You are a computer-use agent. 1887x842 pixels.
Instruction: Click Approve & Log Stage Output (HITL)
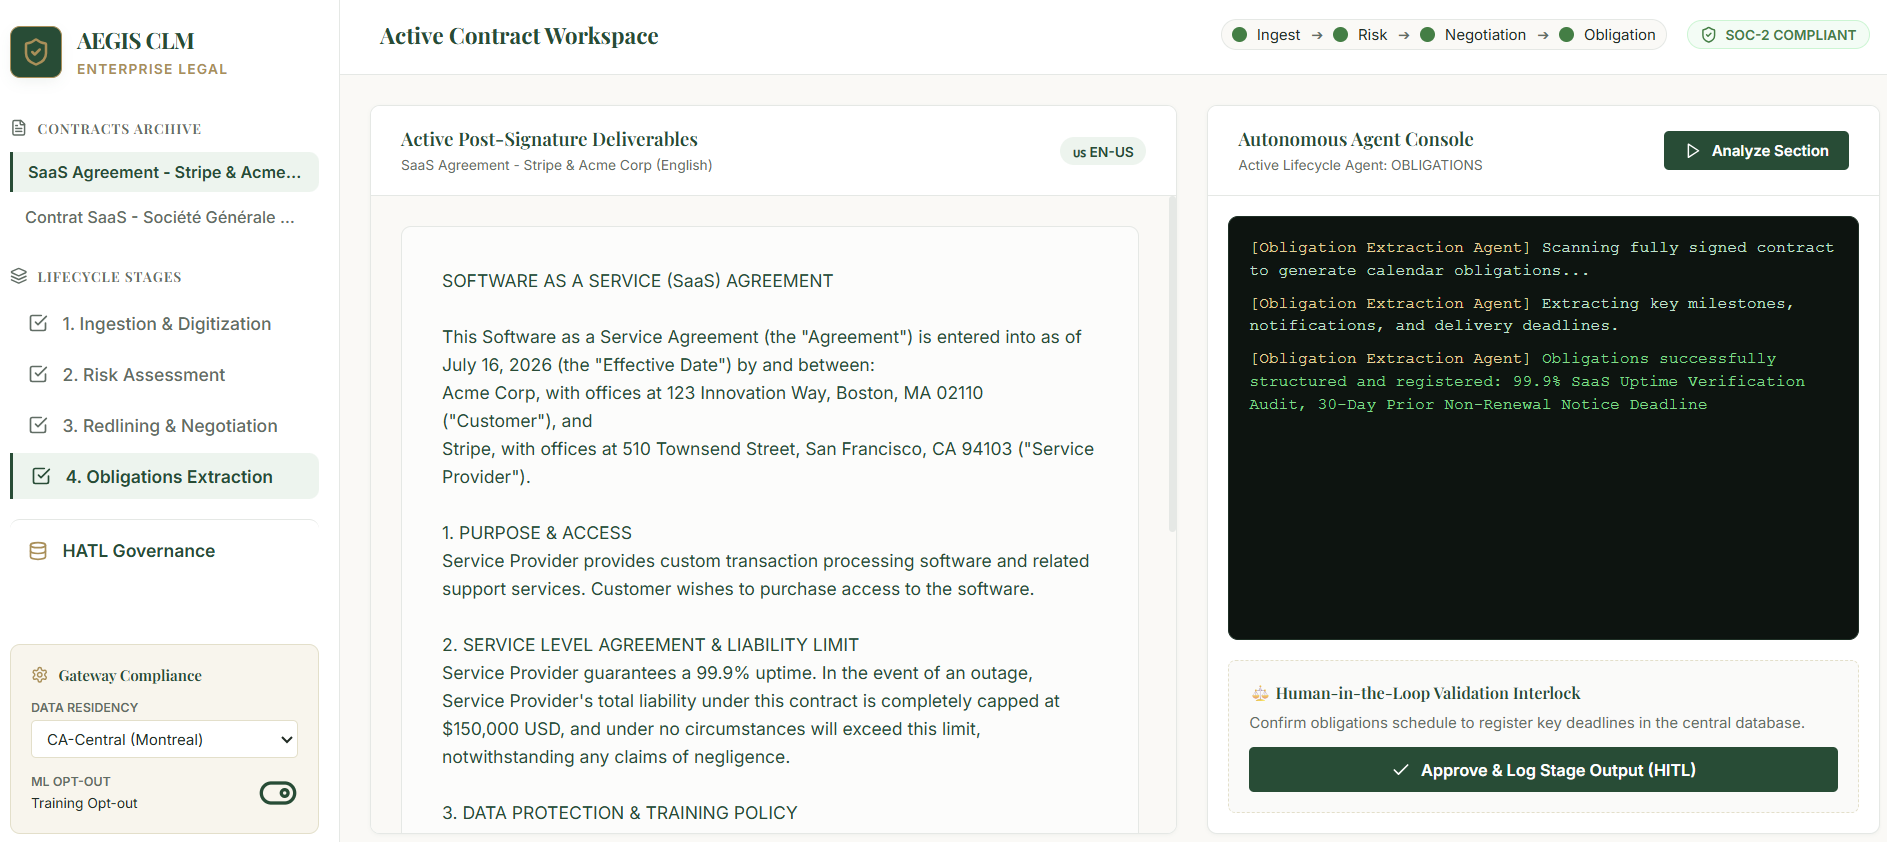(1543, 770)
